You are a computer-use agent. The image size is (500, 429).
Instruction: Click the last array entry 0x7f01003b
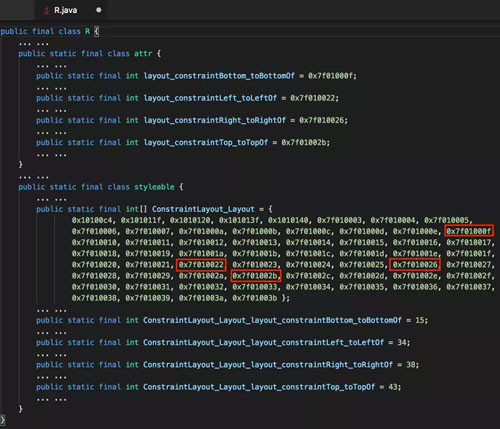[x=255, y=298]
